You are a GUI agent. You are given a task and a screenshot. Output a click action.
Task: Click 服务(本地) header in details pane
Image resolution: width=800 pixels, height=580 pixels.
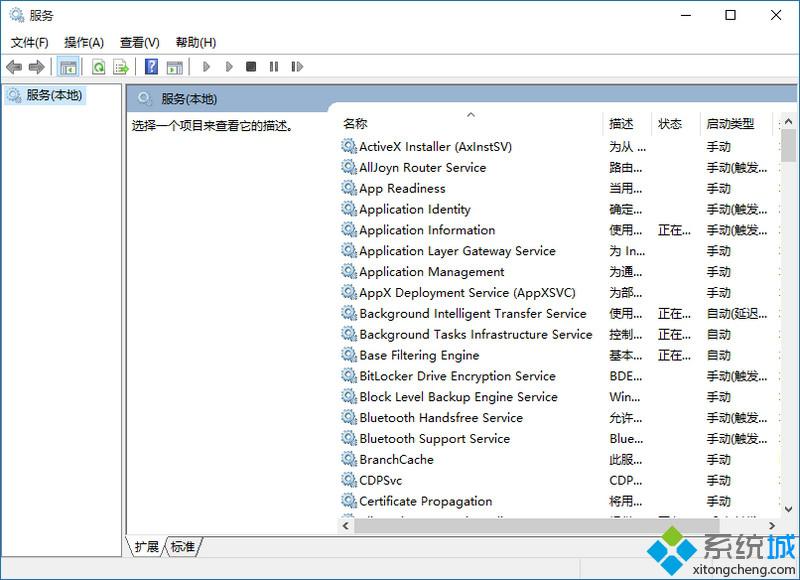(189, 99)
